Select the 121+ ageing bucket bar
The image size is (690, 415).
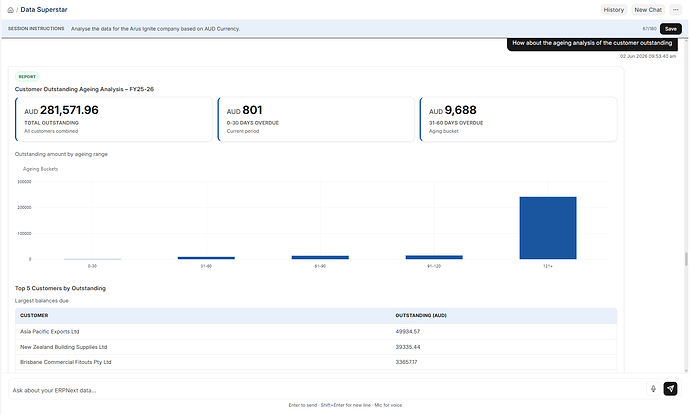click(x=548, y=228)
